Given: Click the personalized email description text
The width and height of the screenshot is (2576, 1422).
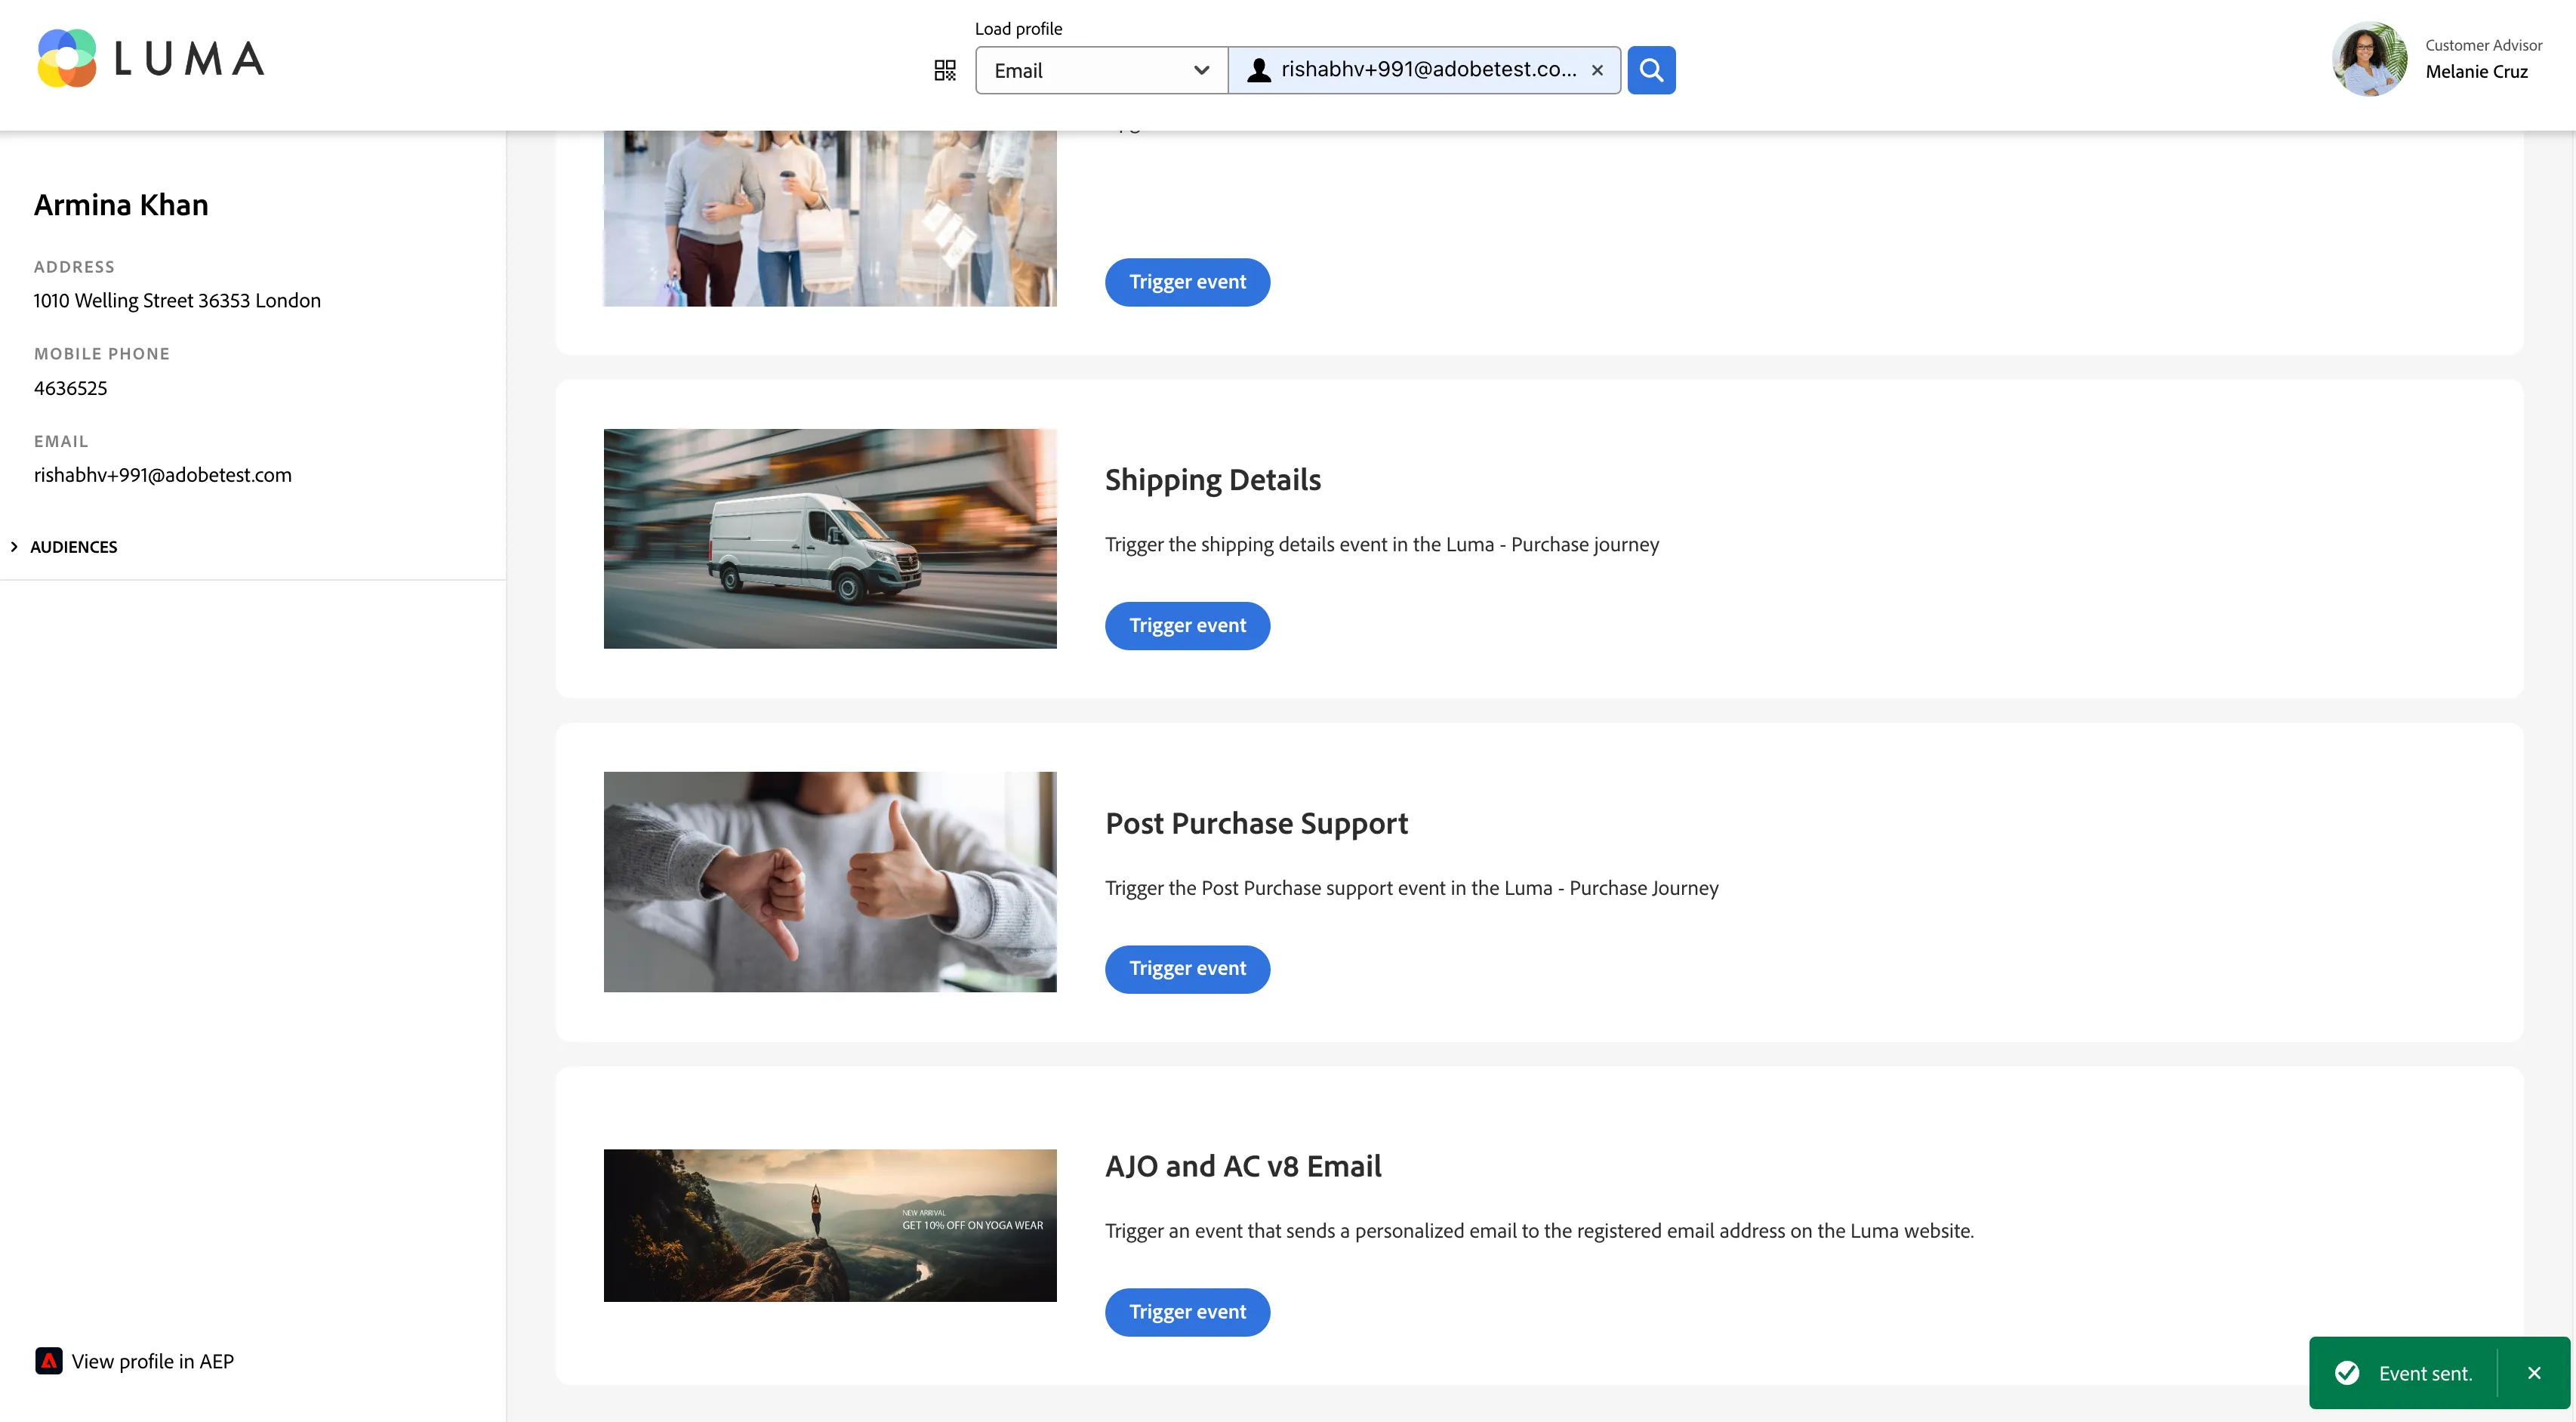Looking at the screenshot, I should 1539,1231.
